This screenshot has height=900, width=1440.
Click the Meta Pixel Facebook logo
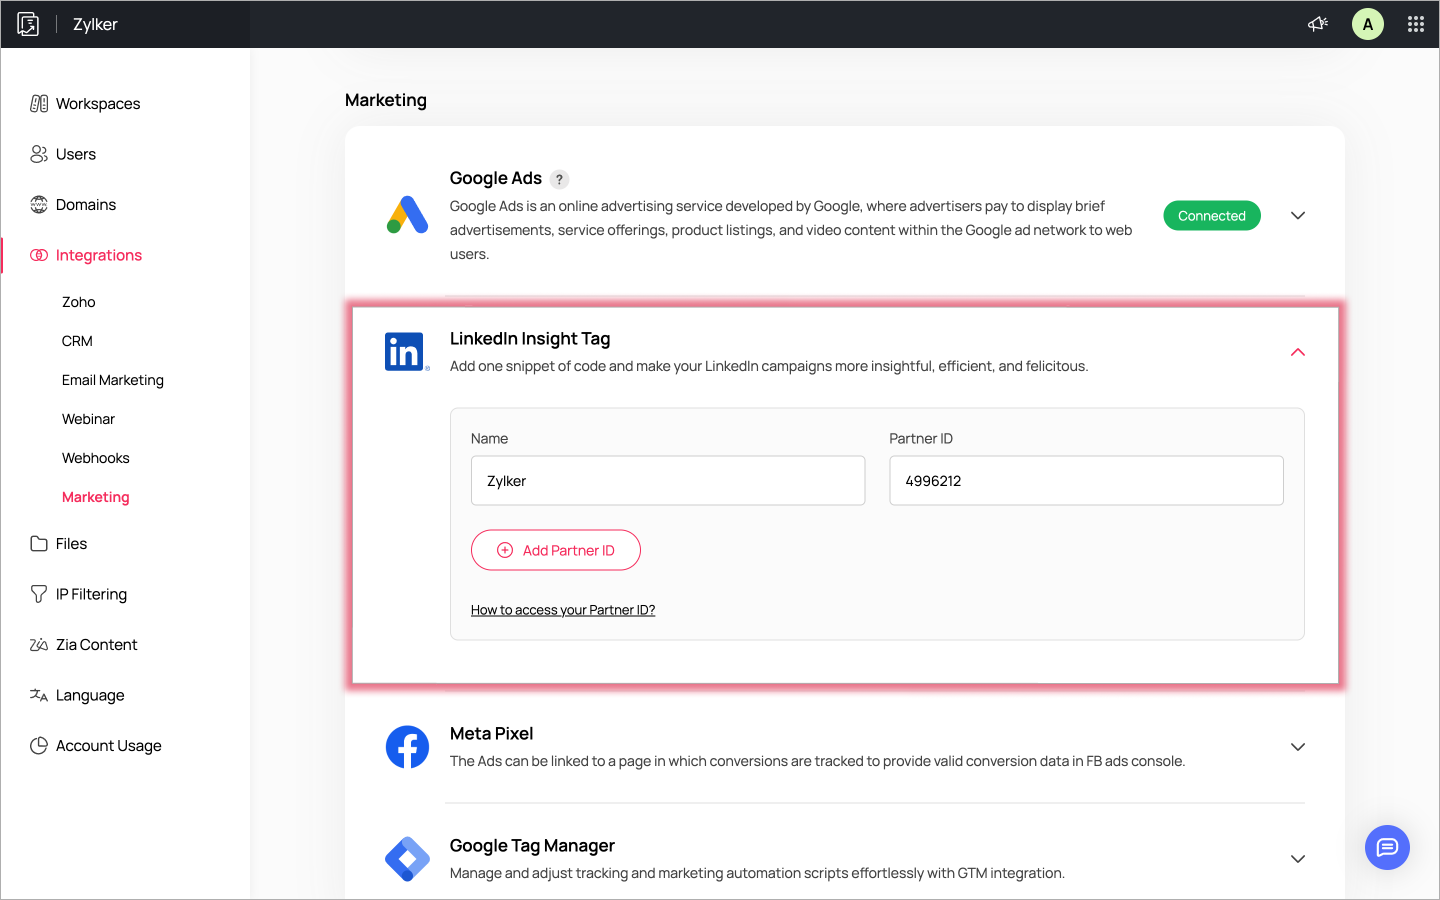pos(407,747)
